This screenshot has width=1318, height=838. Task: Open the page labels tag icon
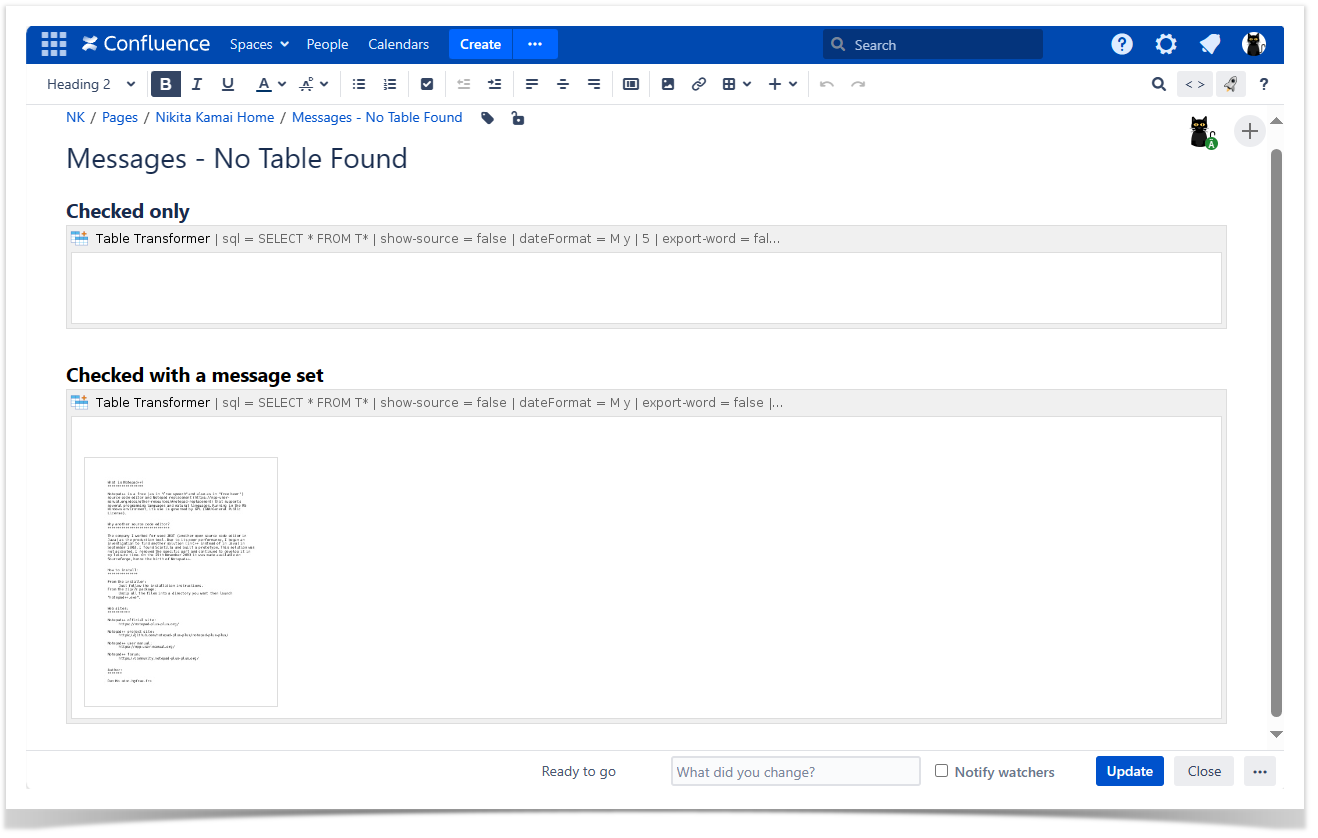pos(487,118)
